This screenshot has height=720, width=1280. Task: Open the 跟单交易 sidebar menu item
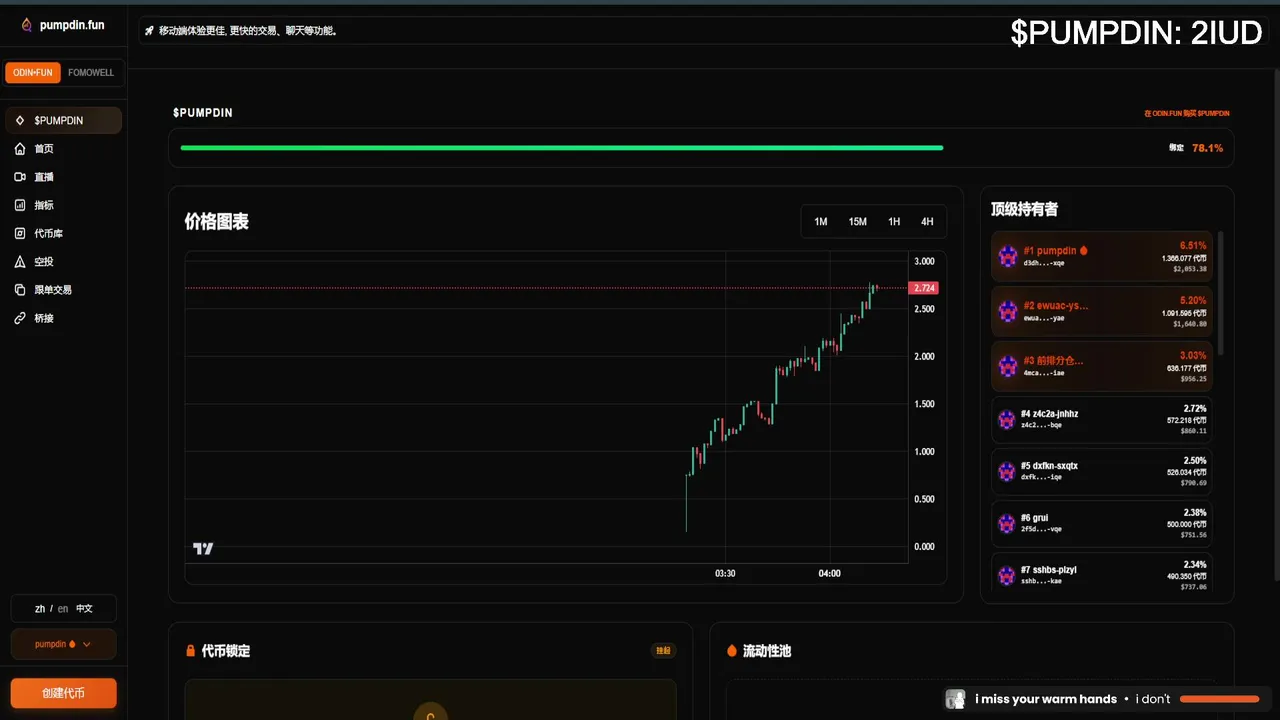(x=64, y=290)
